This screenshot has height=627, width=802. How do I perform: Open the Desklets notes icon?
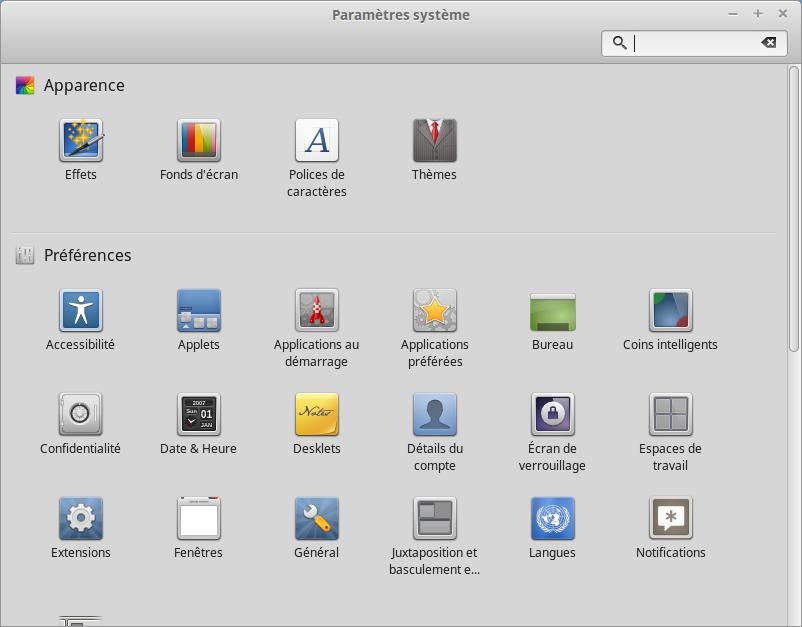pyautogui.click(x=317, y=414)
